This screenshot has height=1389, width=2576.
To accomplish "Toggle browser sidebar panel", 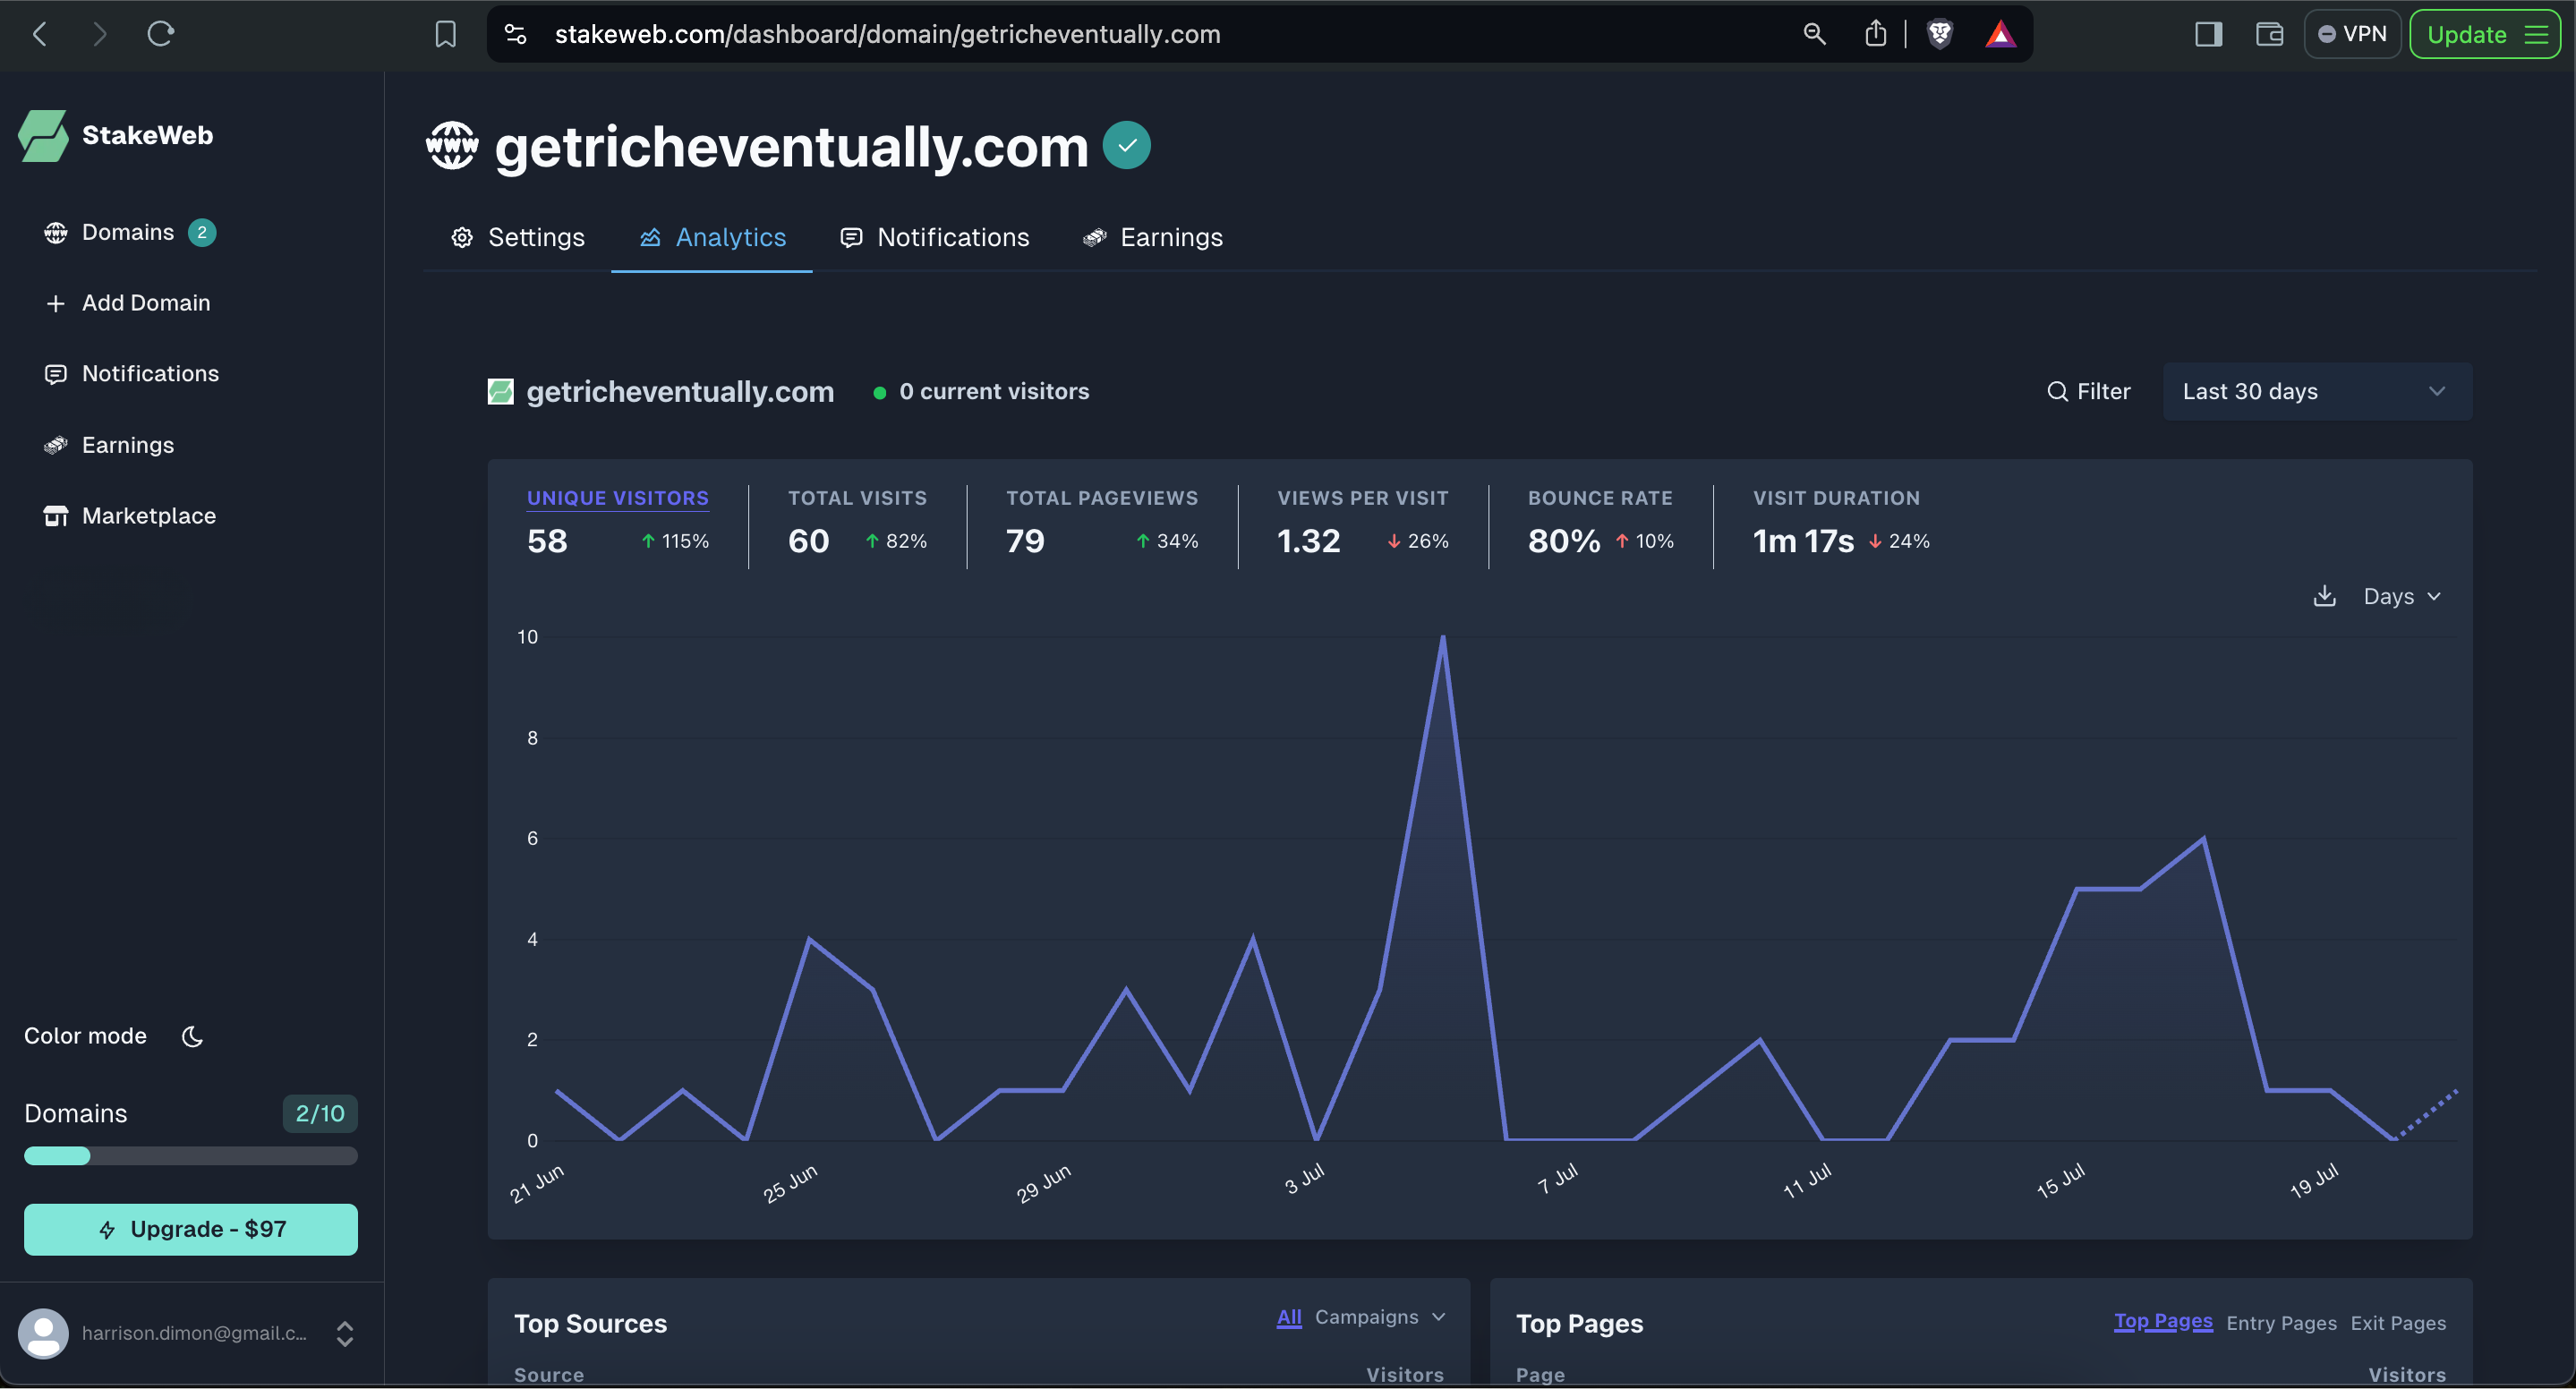I will tap(2208, 34).
